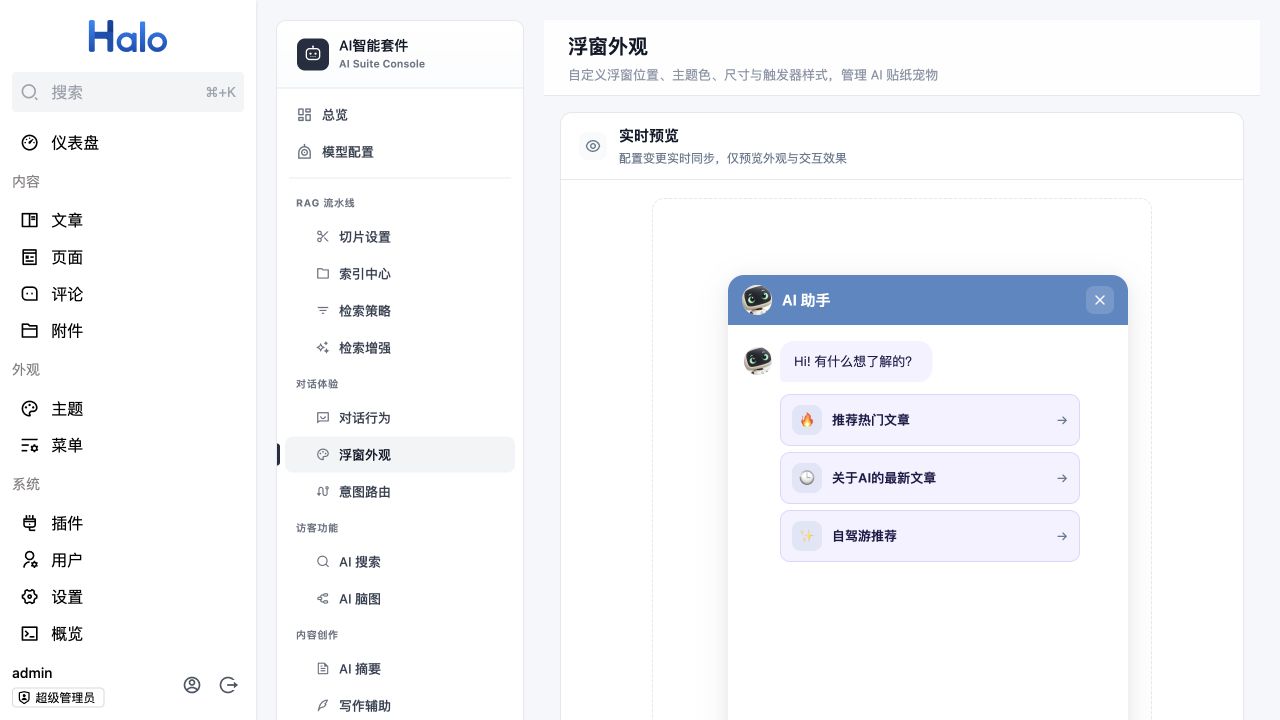Click the AI智能套件 robot icon
Screen dimensions: 1280x720
(313, 54)
